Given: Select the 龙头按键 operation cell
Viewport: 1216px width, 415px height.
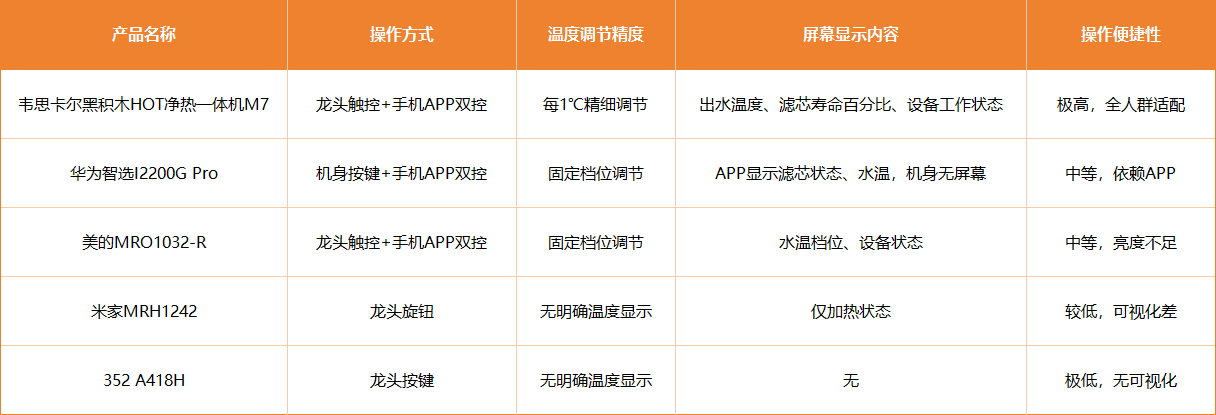Looking at the screenshot, I should point(401,380).
